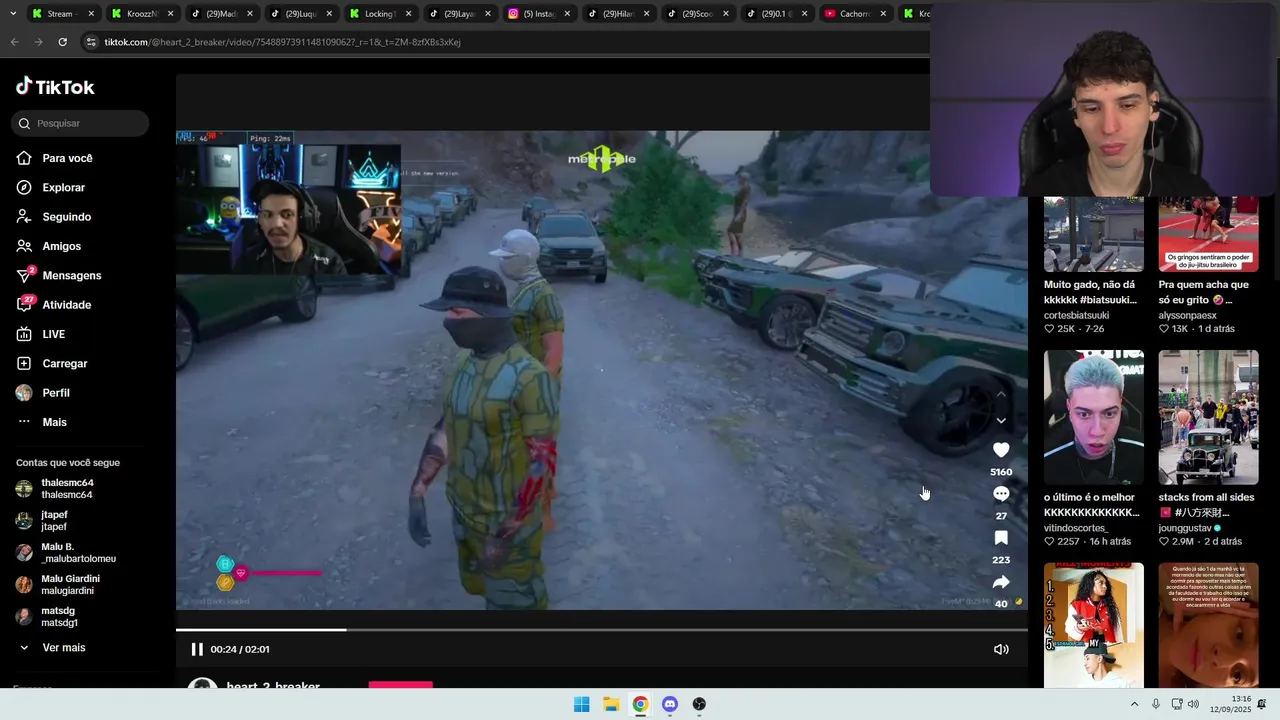The width and height of the screenshot is (1280, 720).
Task: Open followed account thalesmc64
Action: click(66, 489)
